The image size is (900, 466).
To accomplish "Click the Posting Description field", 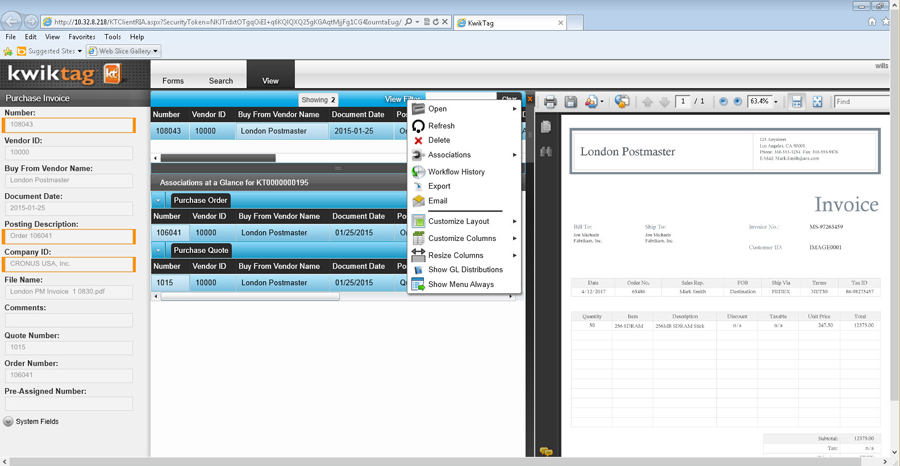I will click(69, 236).
